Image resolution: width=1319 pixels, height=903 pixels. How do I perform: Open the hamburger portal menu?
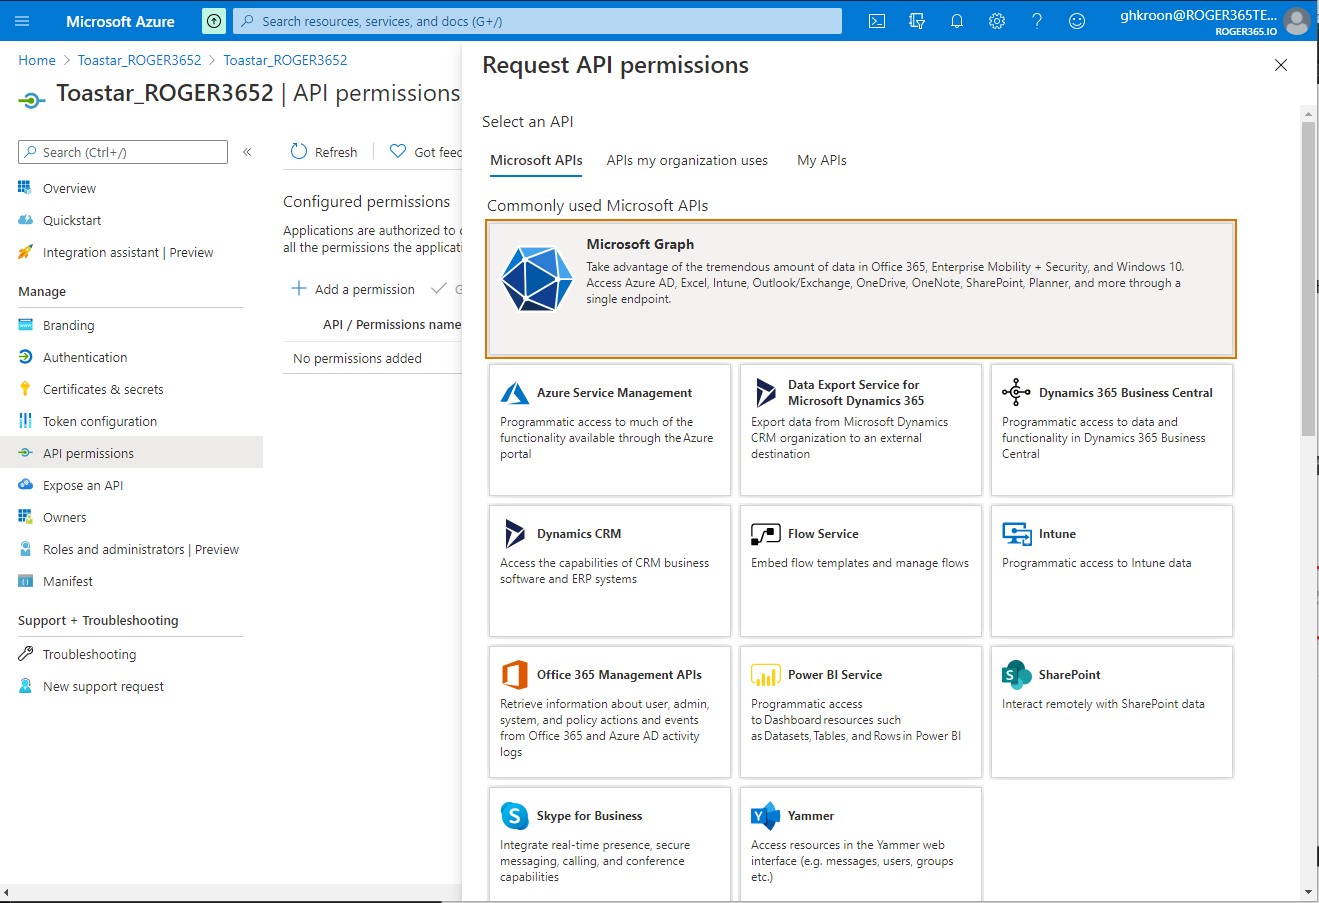pos(23,21)
